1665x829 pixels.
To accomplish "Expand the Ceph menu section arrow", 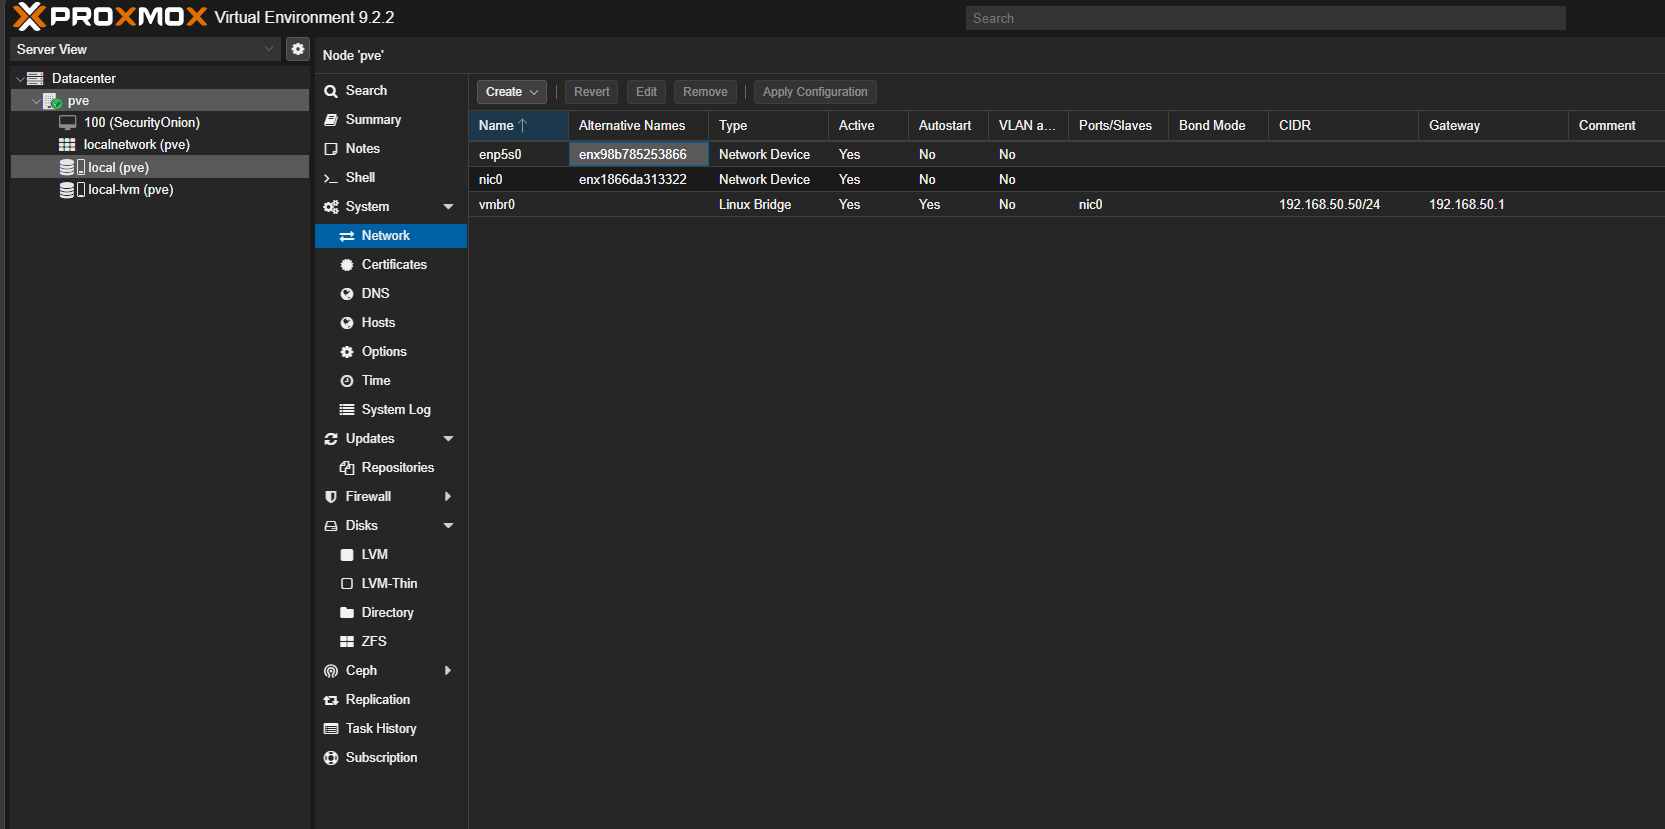I will 448,671.
